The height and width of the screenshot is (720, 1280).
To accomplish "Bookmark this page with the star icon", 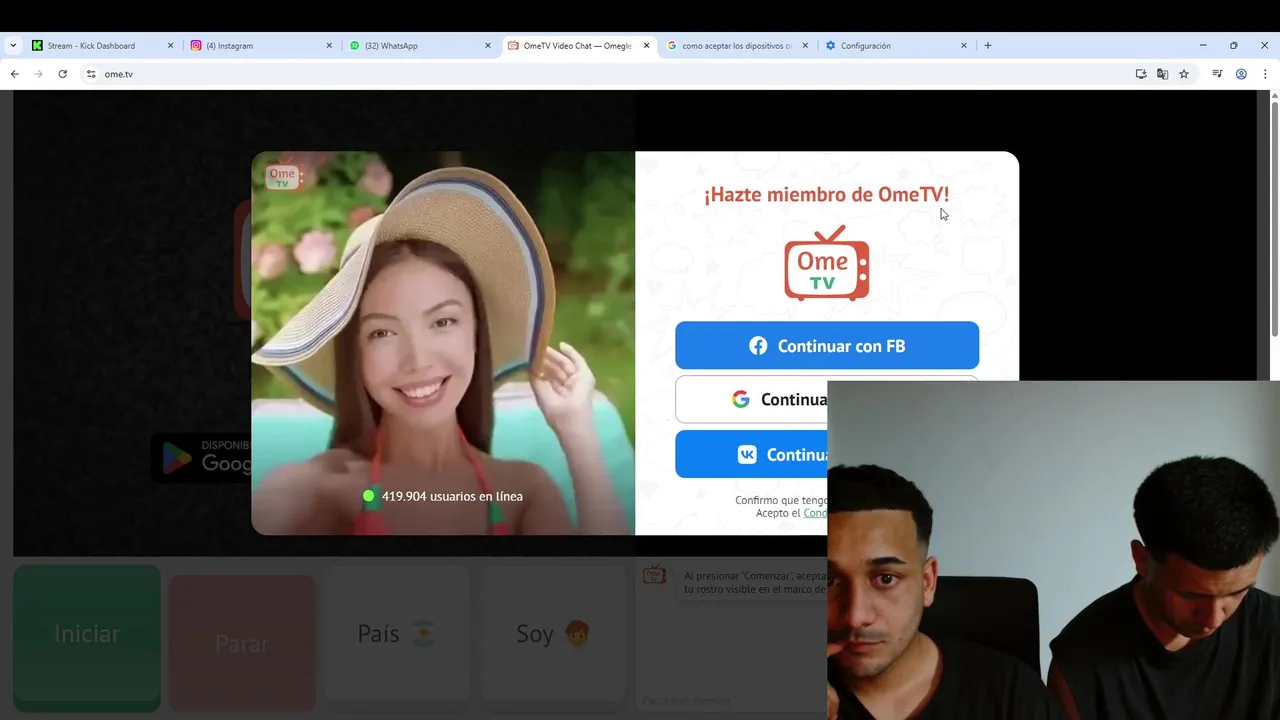I will coord(1184,74).
